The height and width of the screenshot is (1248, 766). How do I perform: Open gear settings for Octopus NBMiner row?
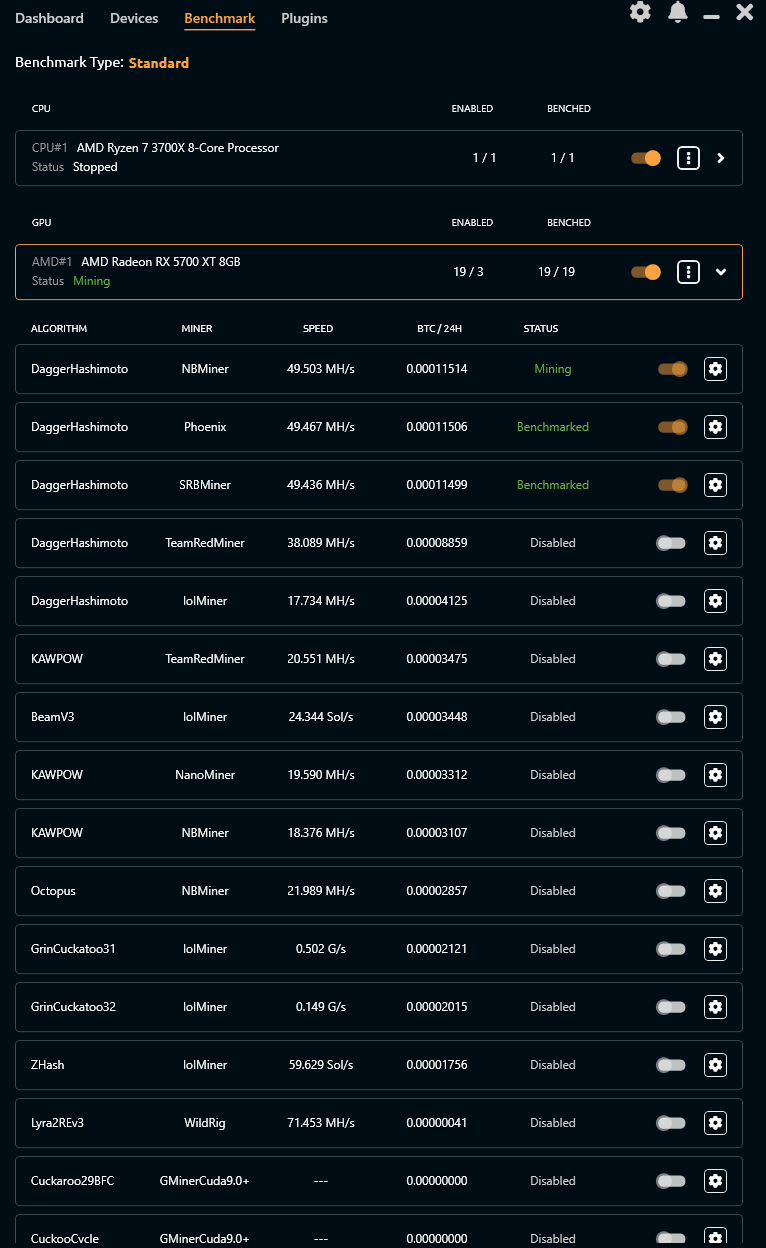[x=715, y=891]
